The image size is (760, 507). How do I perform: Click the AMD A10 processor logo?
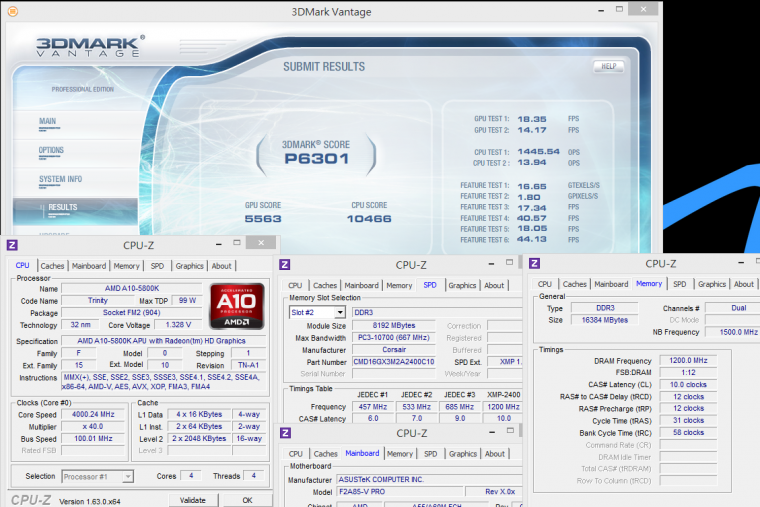pyautogui.click(x=236, y=304)
